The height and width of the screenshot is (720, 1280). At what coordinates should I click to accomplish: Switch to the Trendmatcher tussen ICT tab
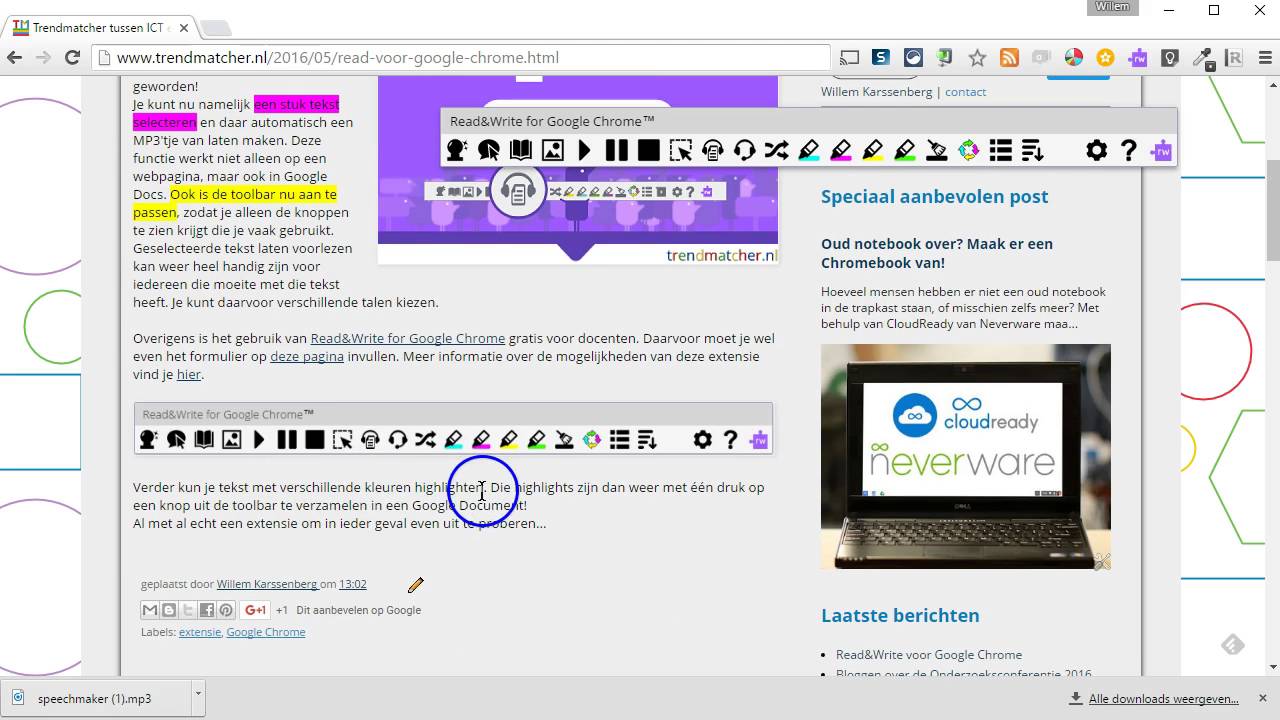tap(100, 27)
